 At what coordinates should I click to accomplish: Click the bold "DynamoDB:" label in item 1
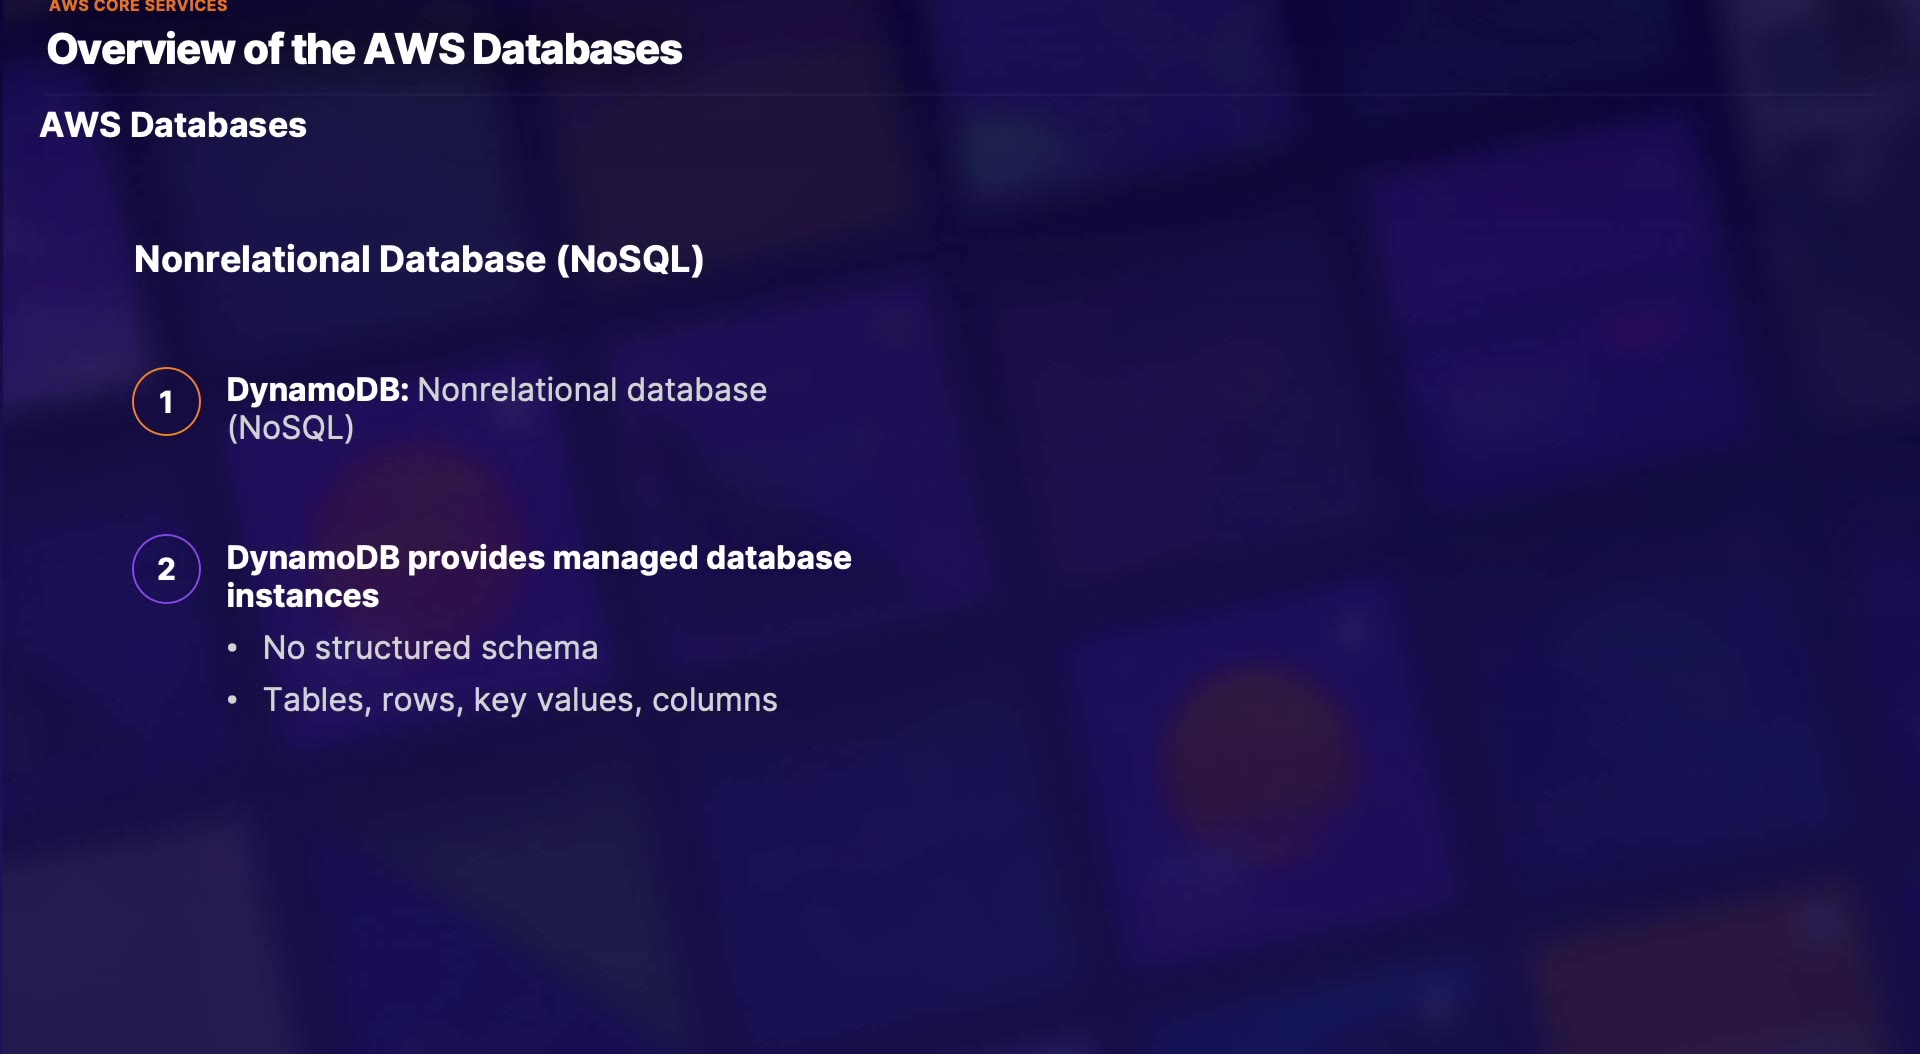[x=317, y=390]
